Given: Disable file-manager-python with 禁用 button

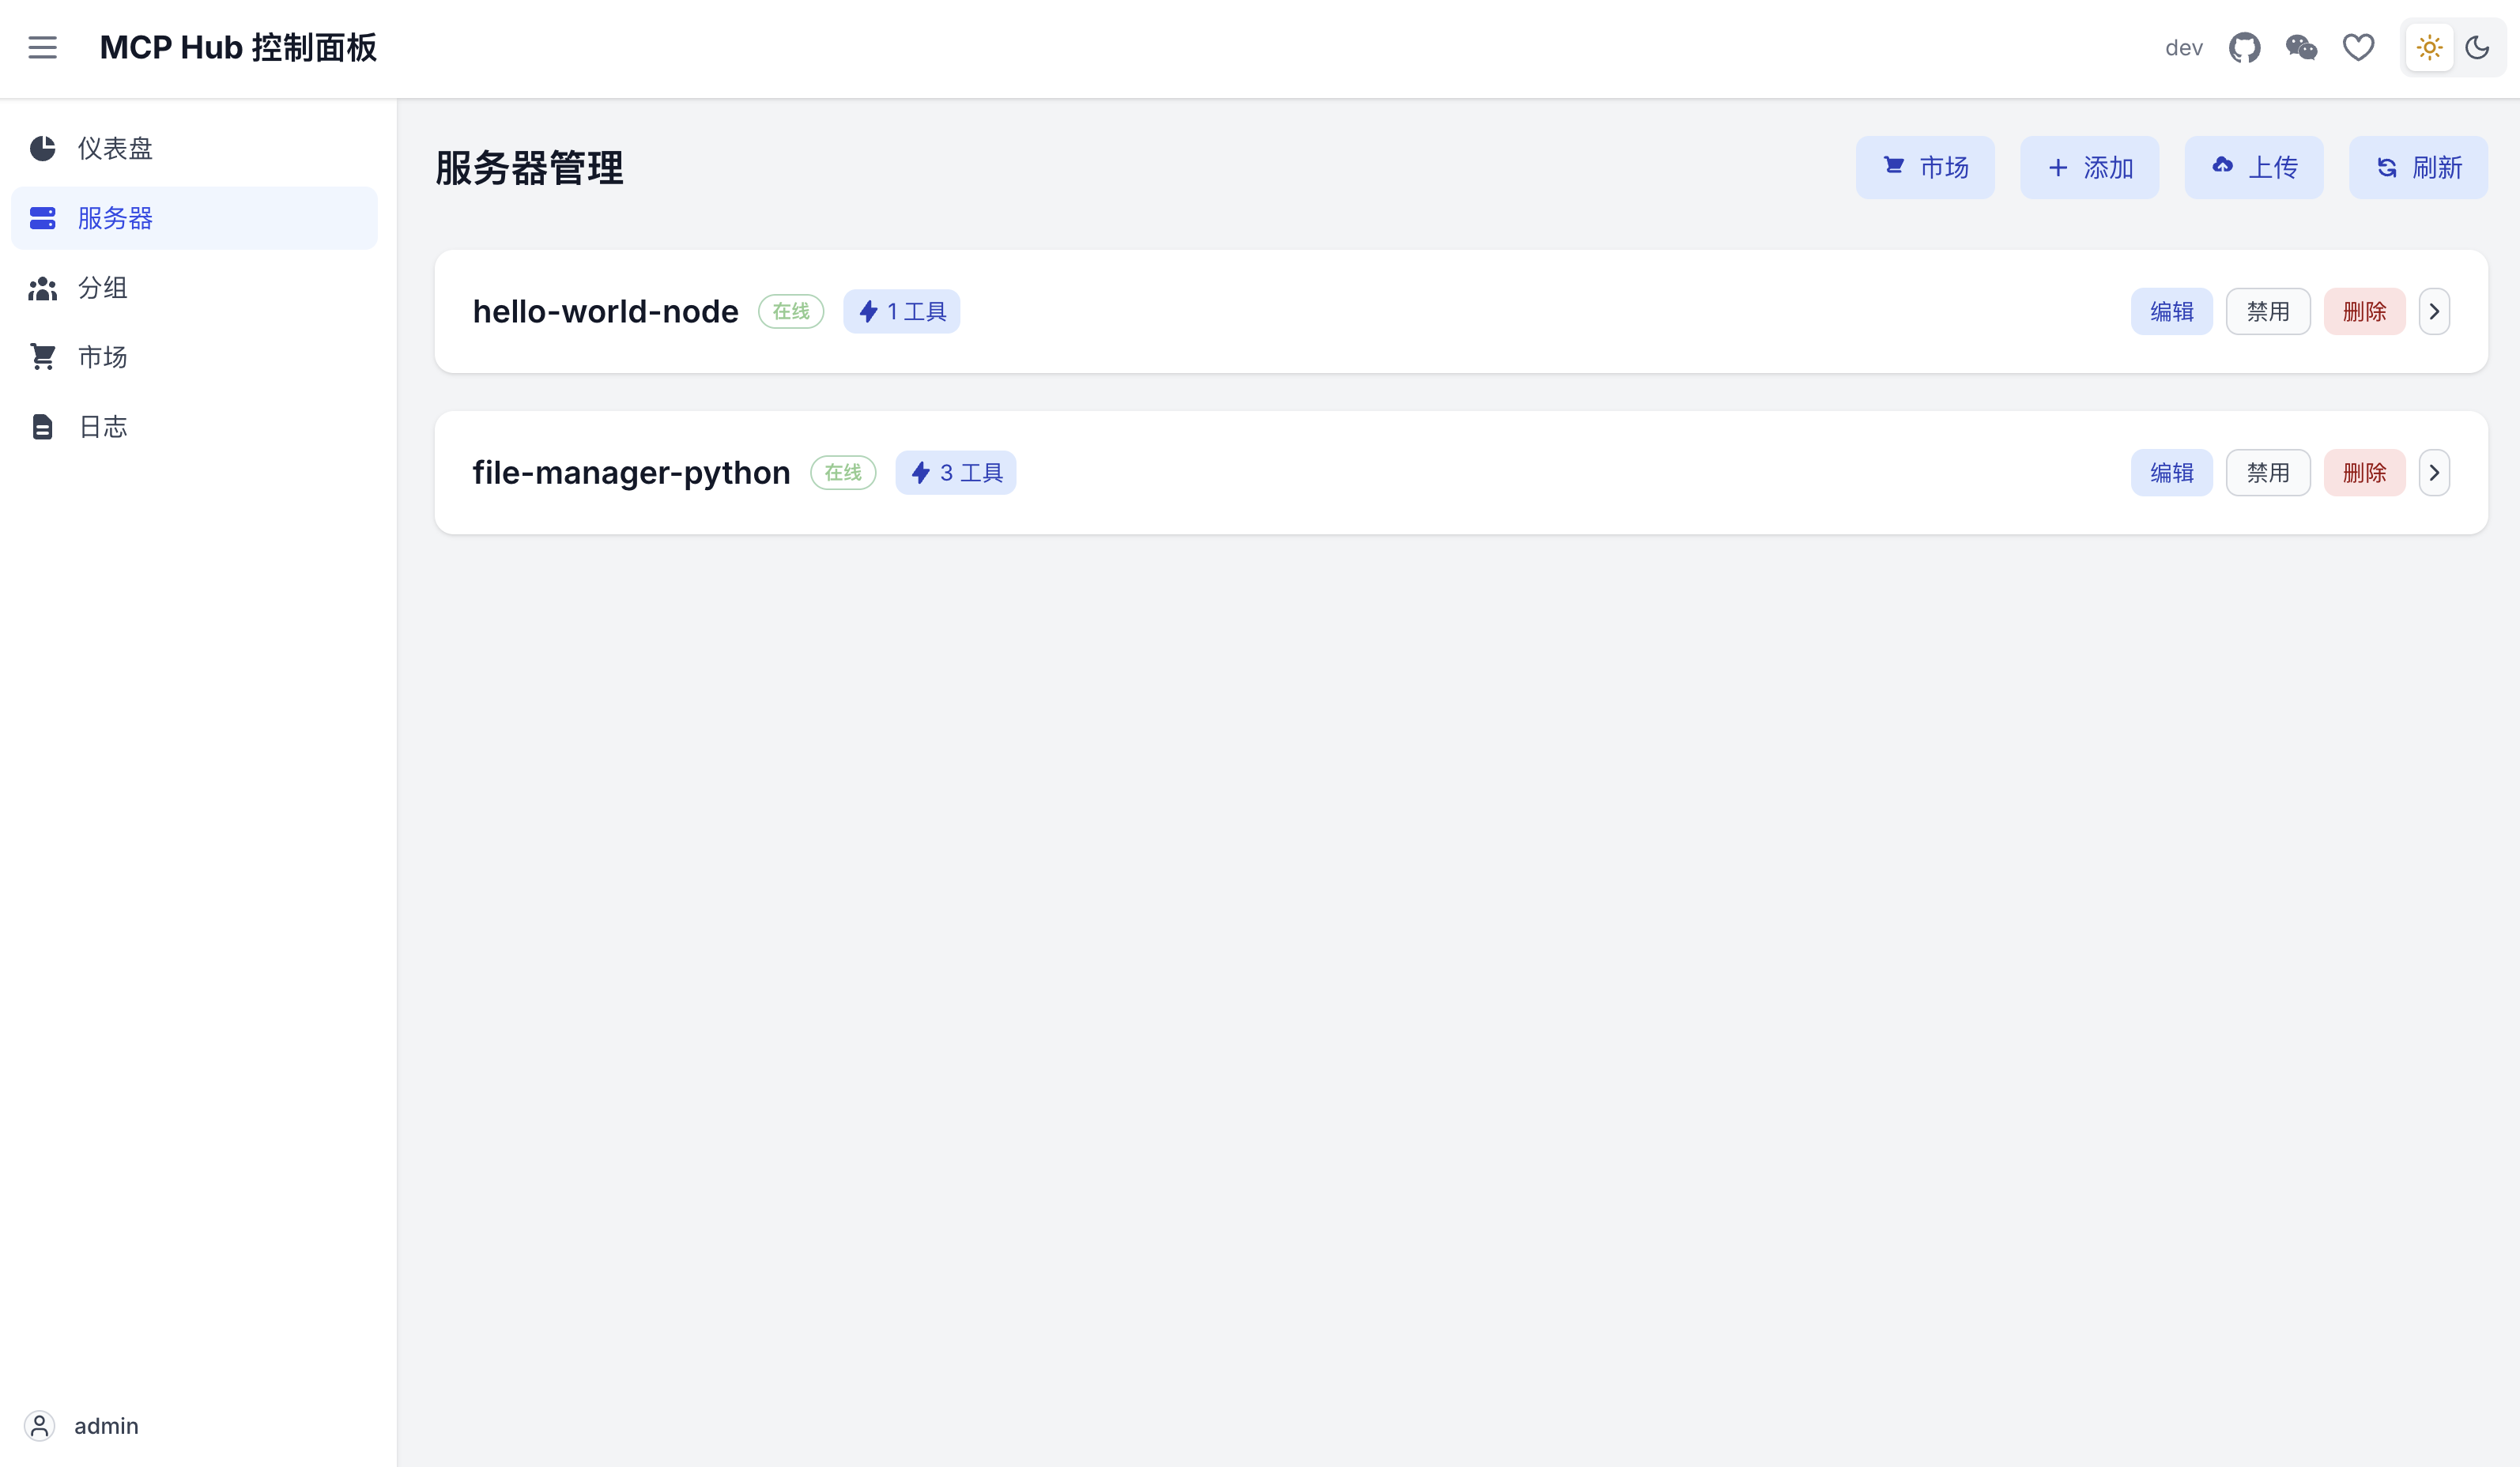Looking at the screenshot, I should [x=2267, y=473].
